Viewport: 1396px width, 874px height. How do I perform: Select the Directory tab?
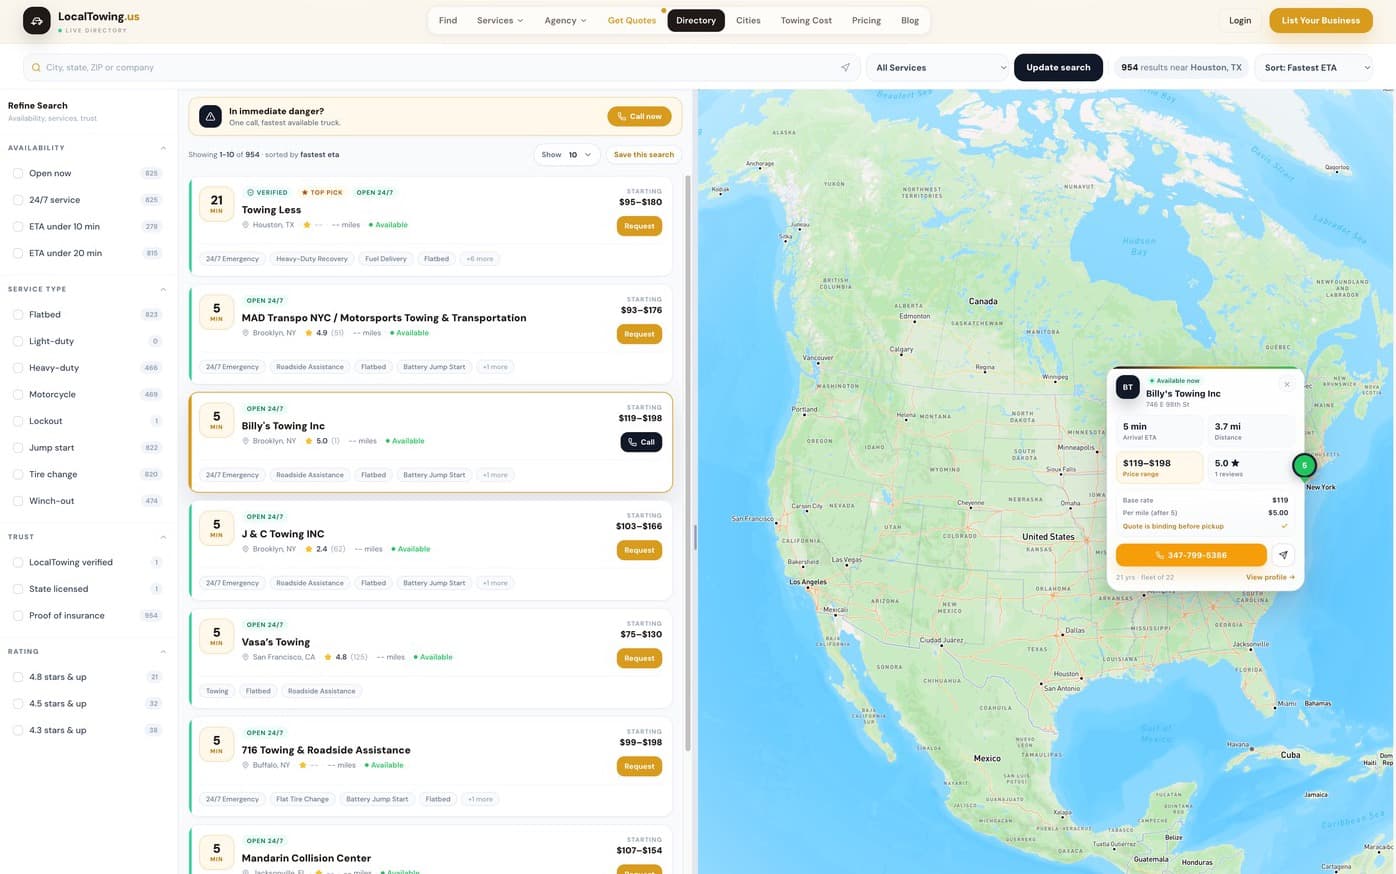click(696, 20)
